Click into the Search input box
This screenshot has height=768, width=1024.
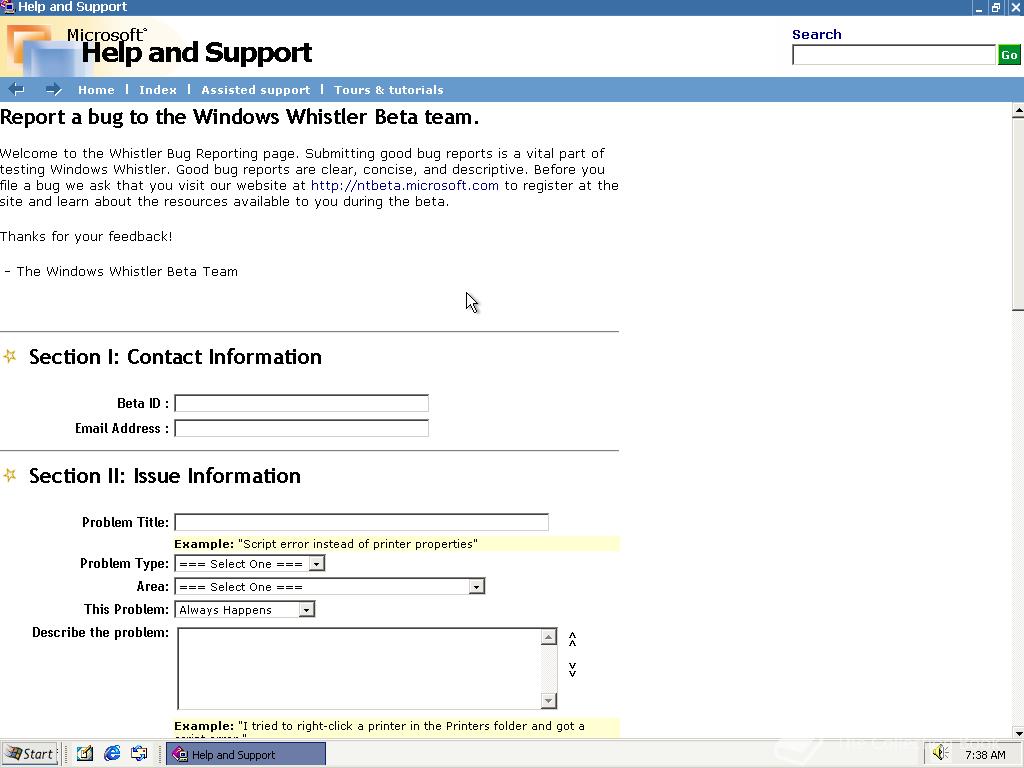click(x=893, y=56)
